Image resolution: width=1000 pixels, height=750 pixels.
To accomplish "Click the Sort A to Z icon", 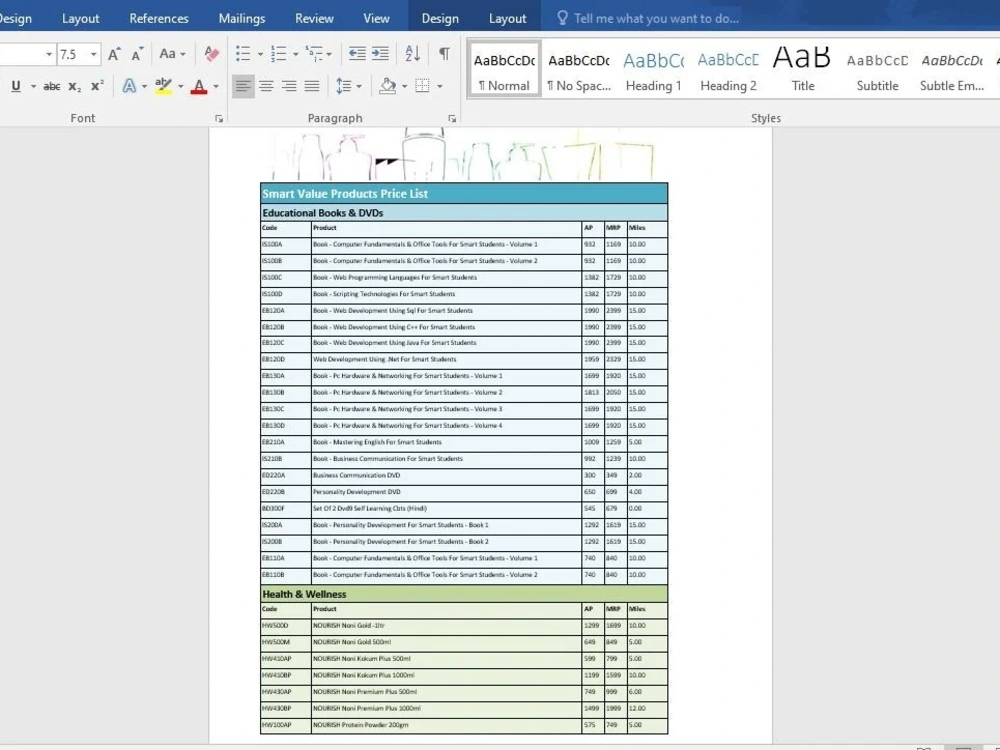I will [x=413, y=54].
